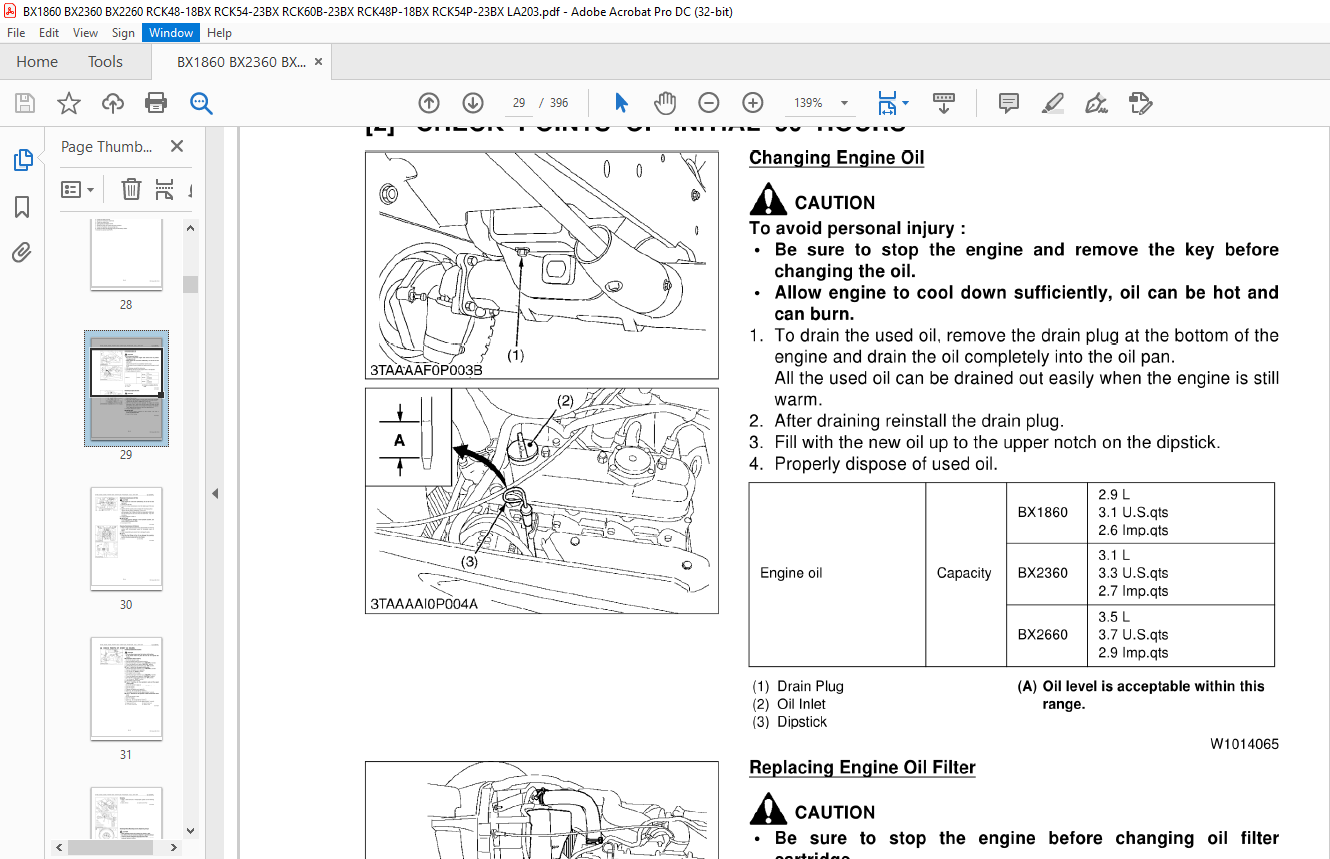Open the View menu
This screenshot has width=1330, height=859.
(x=86, y=33)
